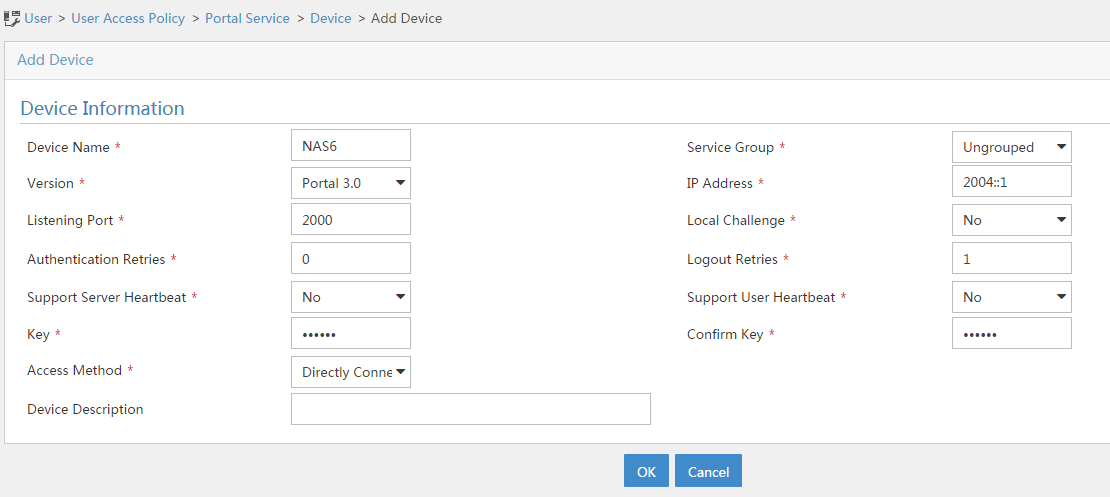This screenshot has height=497, width=1110.
Task: Open the Version dropdown
Action: [351, 183]
